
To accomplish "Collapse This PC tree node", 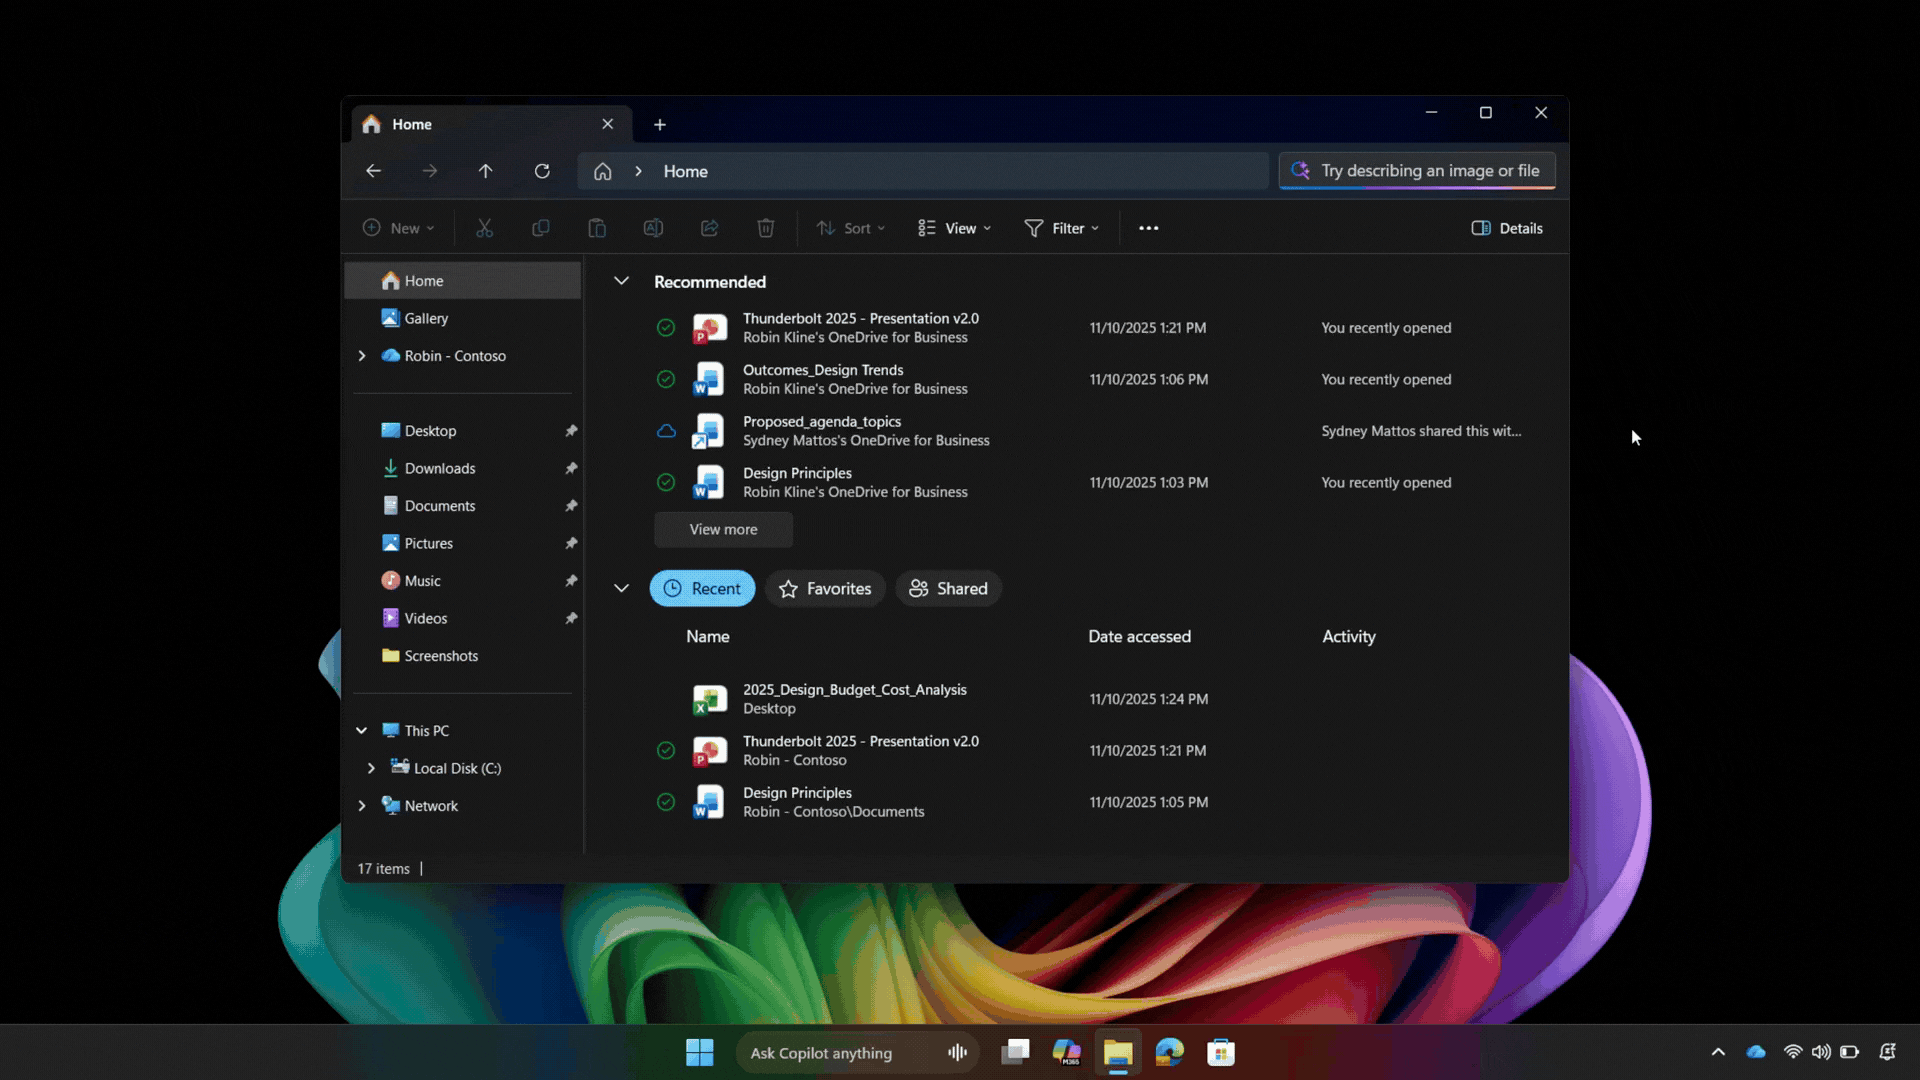I will tap(362, 731).
